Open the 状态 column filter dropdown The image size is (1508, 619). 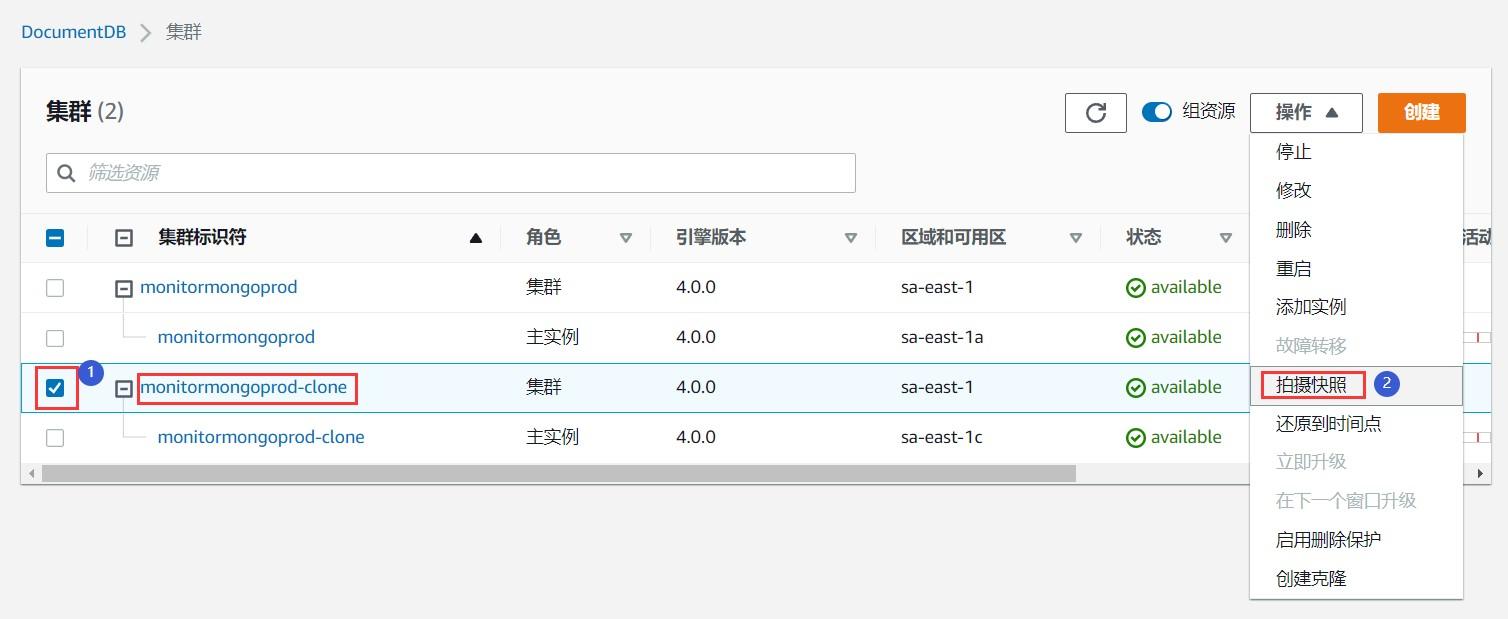coord(1227,237)
